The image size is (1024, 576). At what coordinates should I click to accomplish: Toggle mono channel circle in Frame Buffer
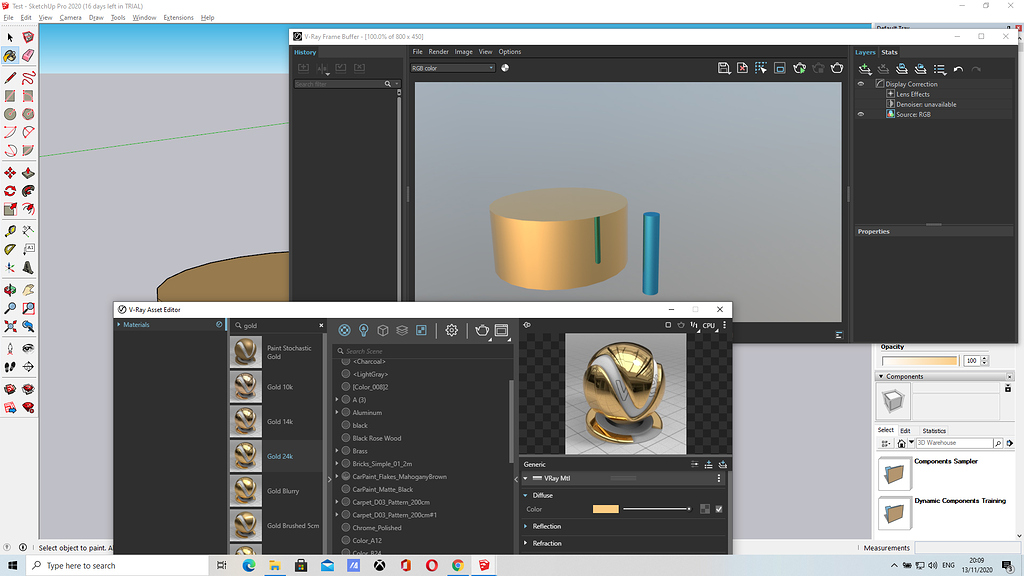[505, 68]
